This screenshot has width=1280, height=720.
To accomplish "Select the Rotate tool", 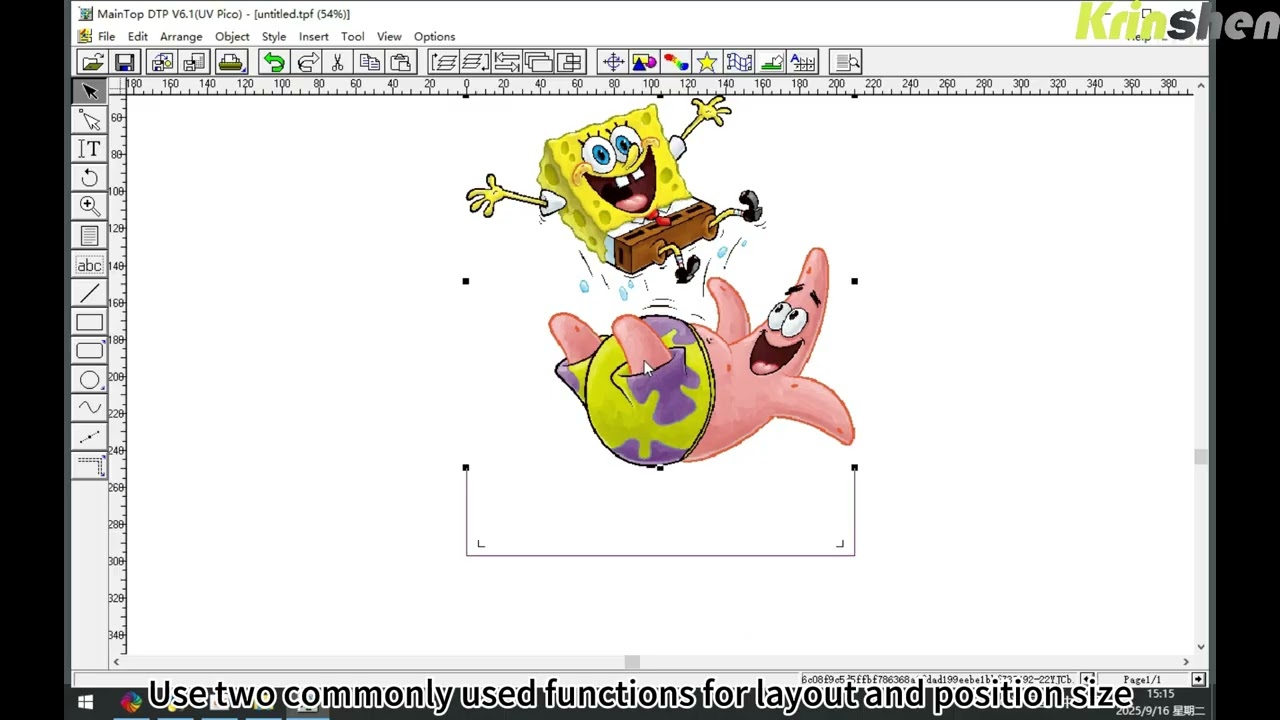I will click(89, 178).
